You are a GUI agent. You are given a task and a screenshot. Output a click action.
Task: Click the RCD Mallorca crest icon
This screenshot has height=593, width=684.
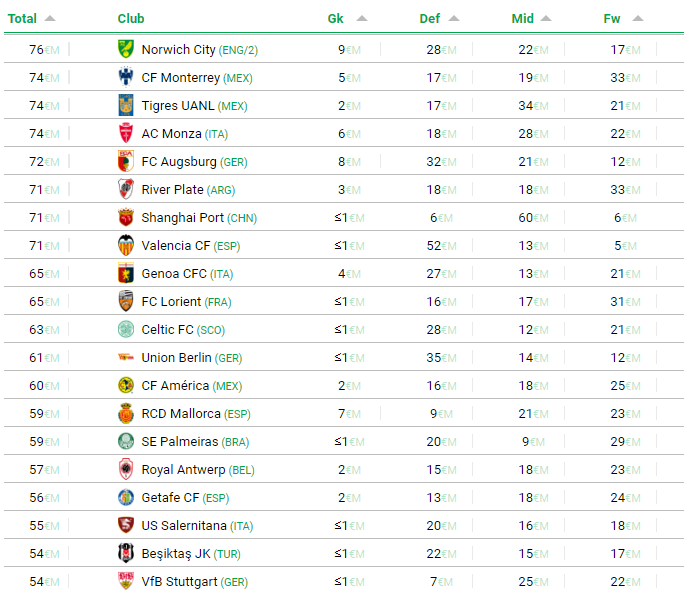(126, 413)
